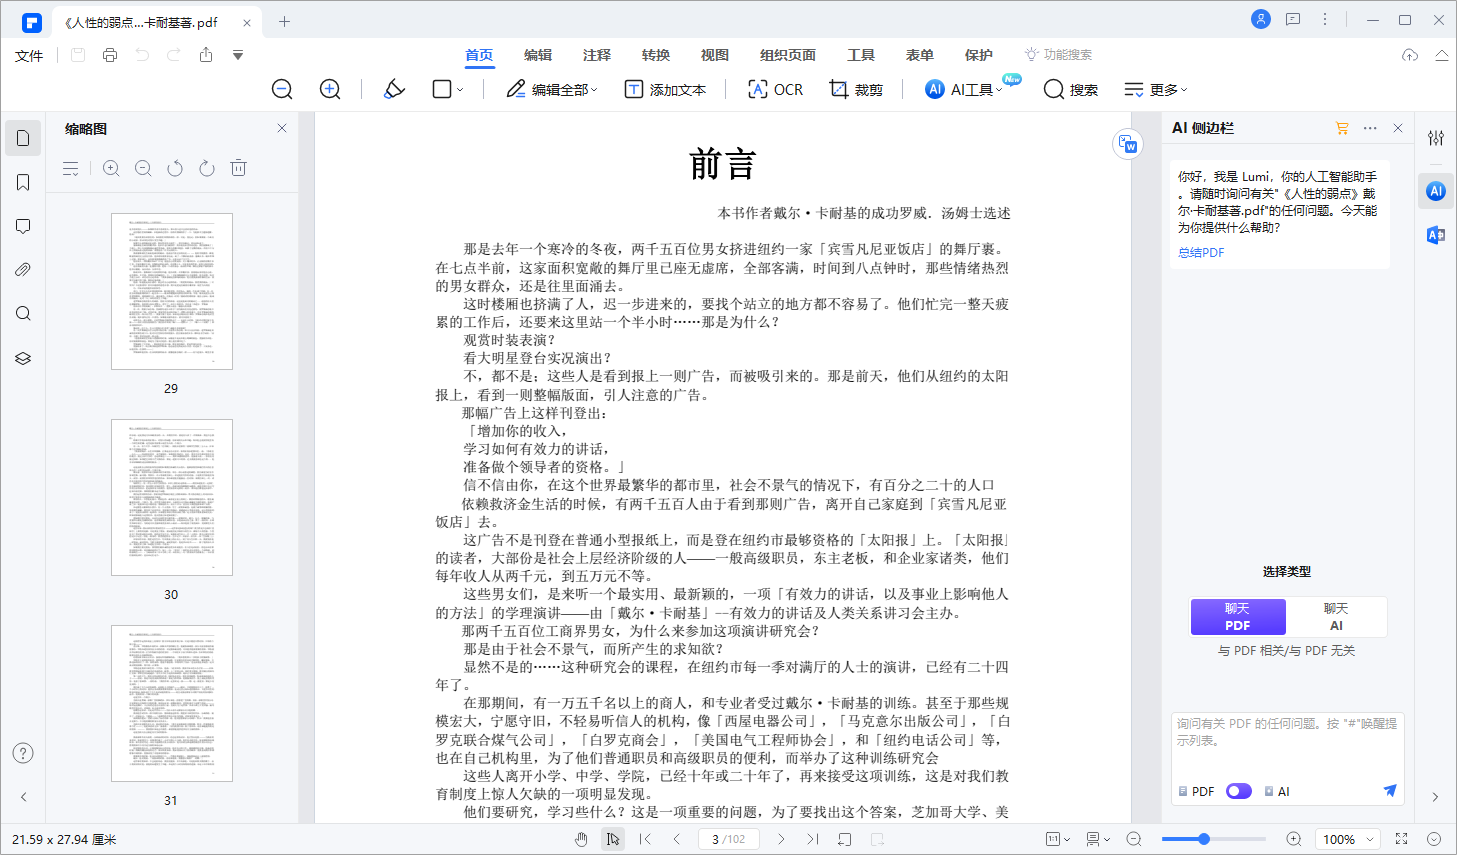Open the shape rectangle tool dropdown arrow
This screenshot has height=855, width=1457.
click(460, 90)
